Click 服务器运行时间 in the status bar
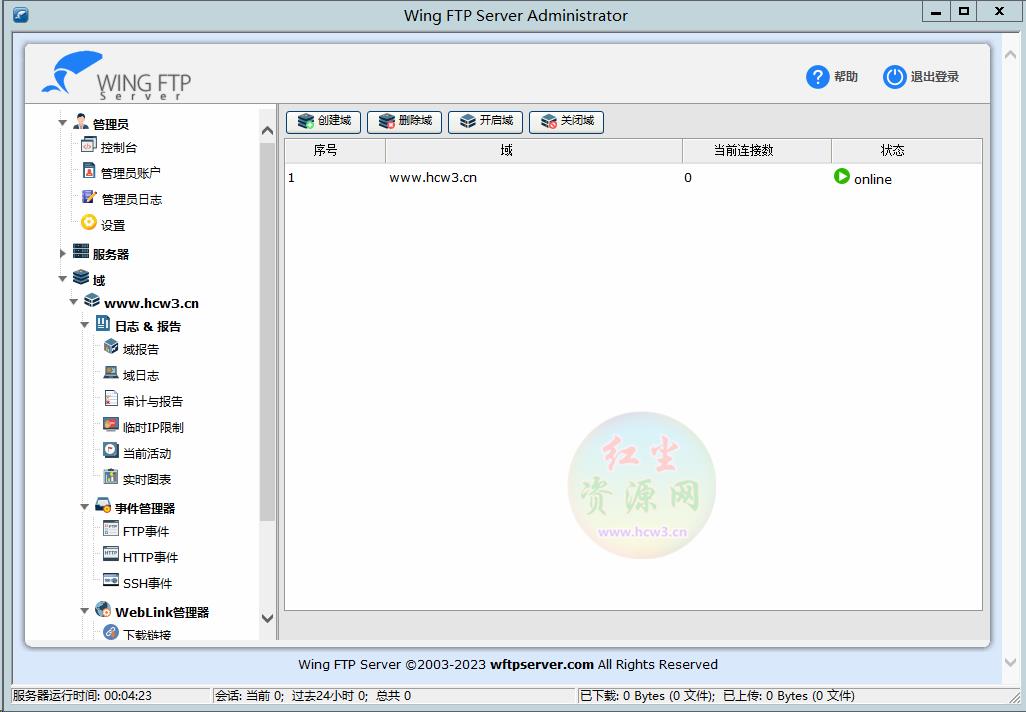The image size is (1026, 712). tap(82, 696)
